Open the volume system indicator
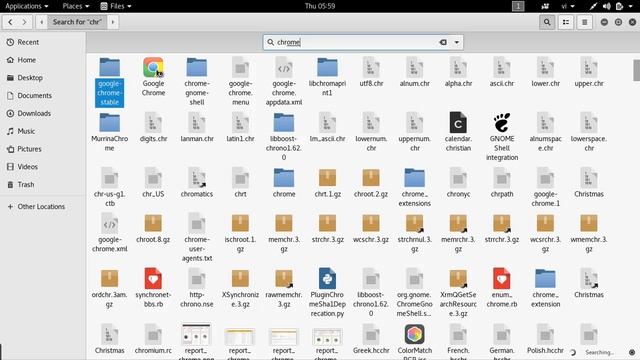Viewport: 640px width, 360px height. pyautogui.click(x=607, y=6)
